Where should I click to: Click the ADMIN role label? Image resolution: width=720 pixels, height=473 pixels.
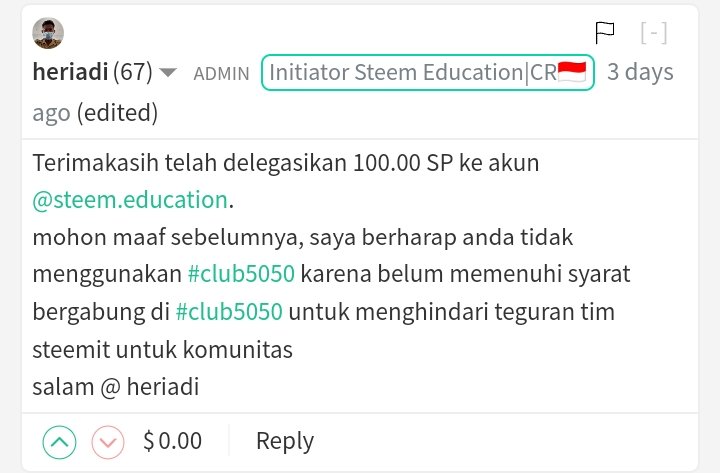pos(221,73)
